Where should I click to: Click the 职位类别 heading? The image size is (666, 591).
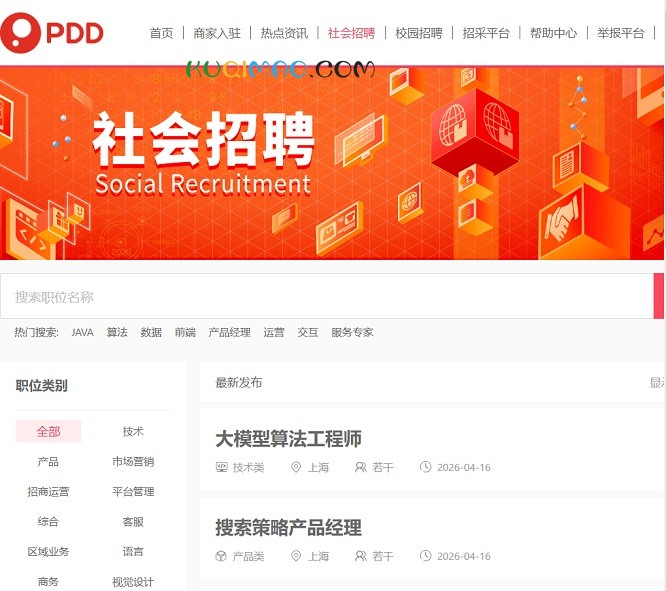click(x=42, y=386)
